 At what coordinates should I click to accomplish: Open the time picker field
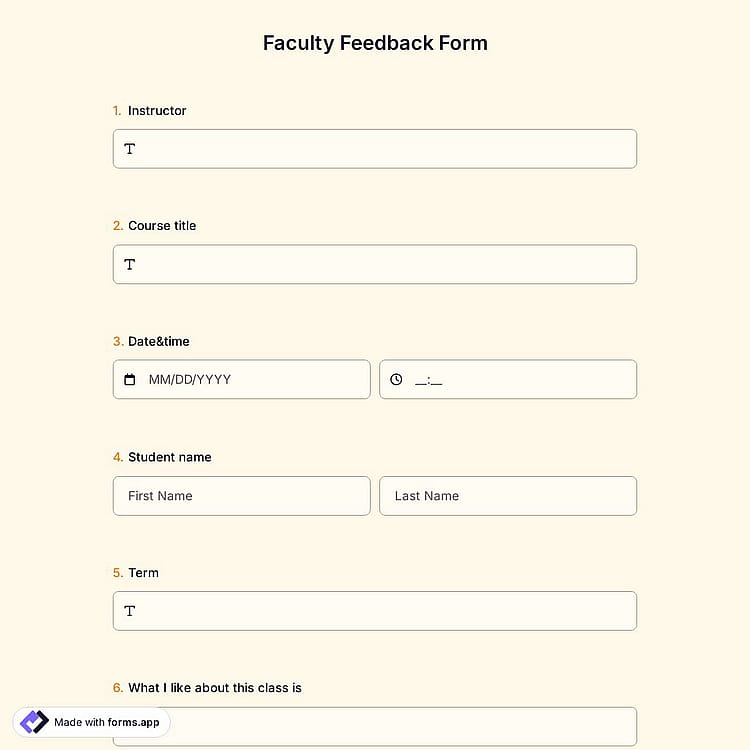click(508, 379)
